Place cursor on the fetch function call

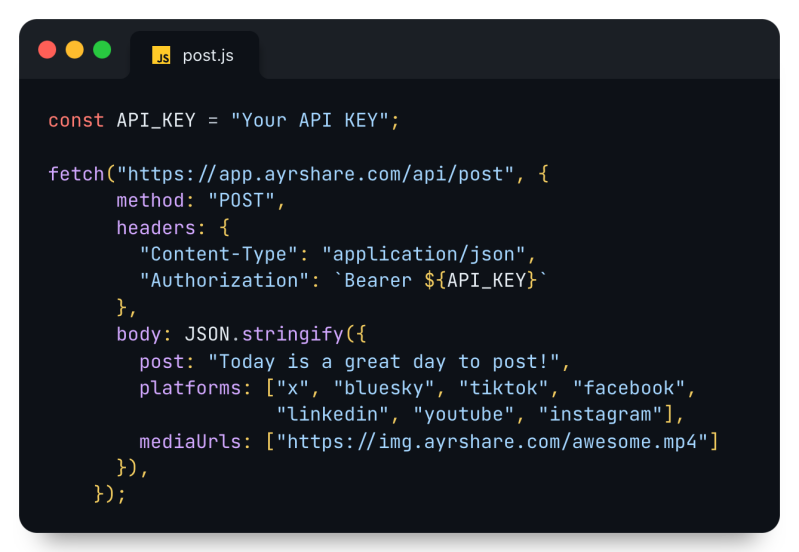[x=76, y=173]
